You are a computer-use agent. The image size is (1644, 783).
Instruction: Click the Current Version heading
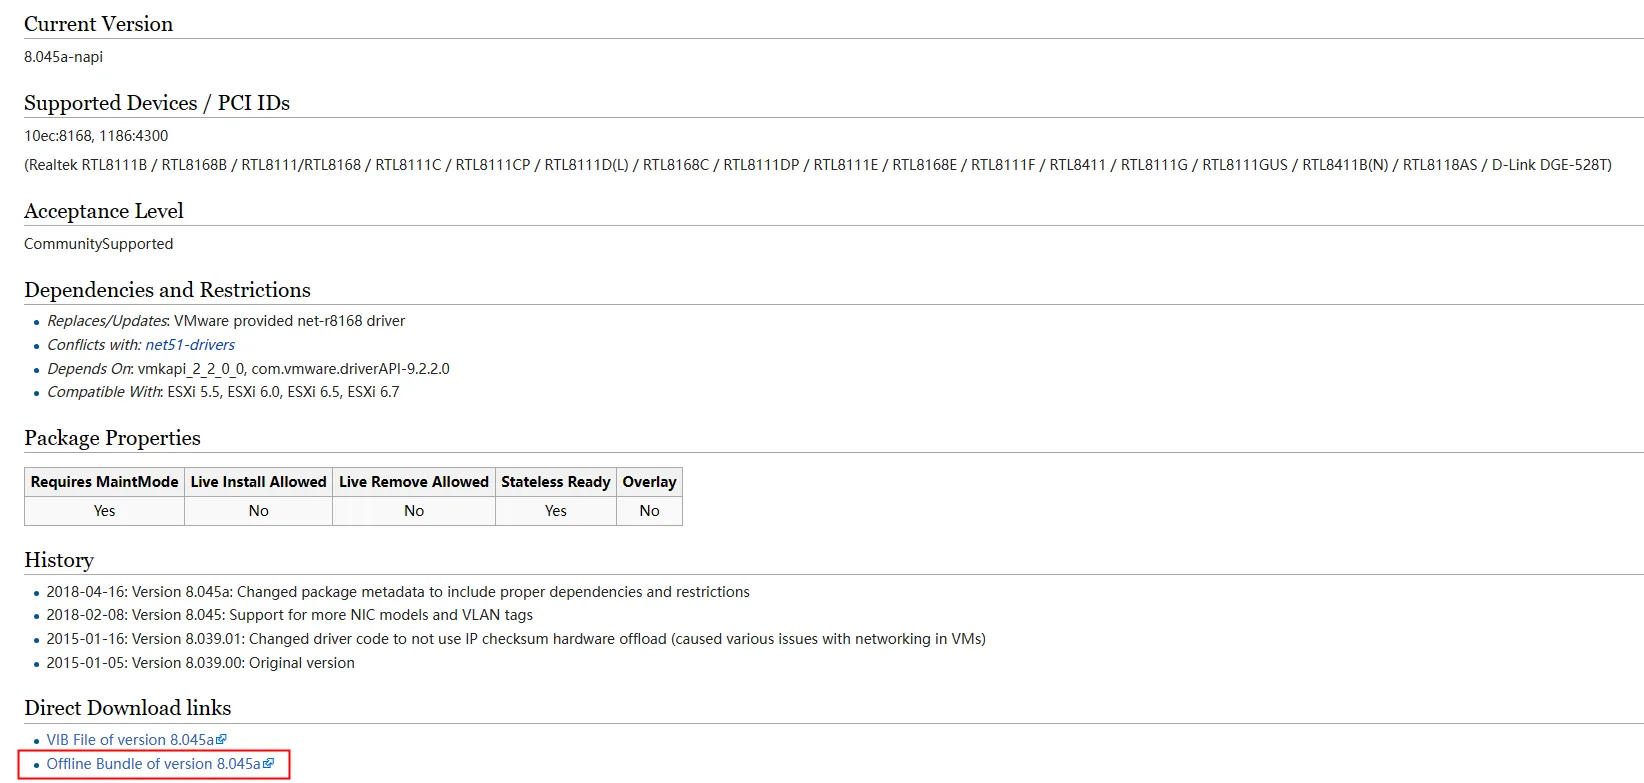pos(98,24)
